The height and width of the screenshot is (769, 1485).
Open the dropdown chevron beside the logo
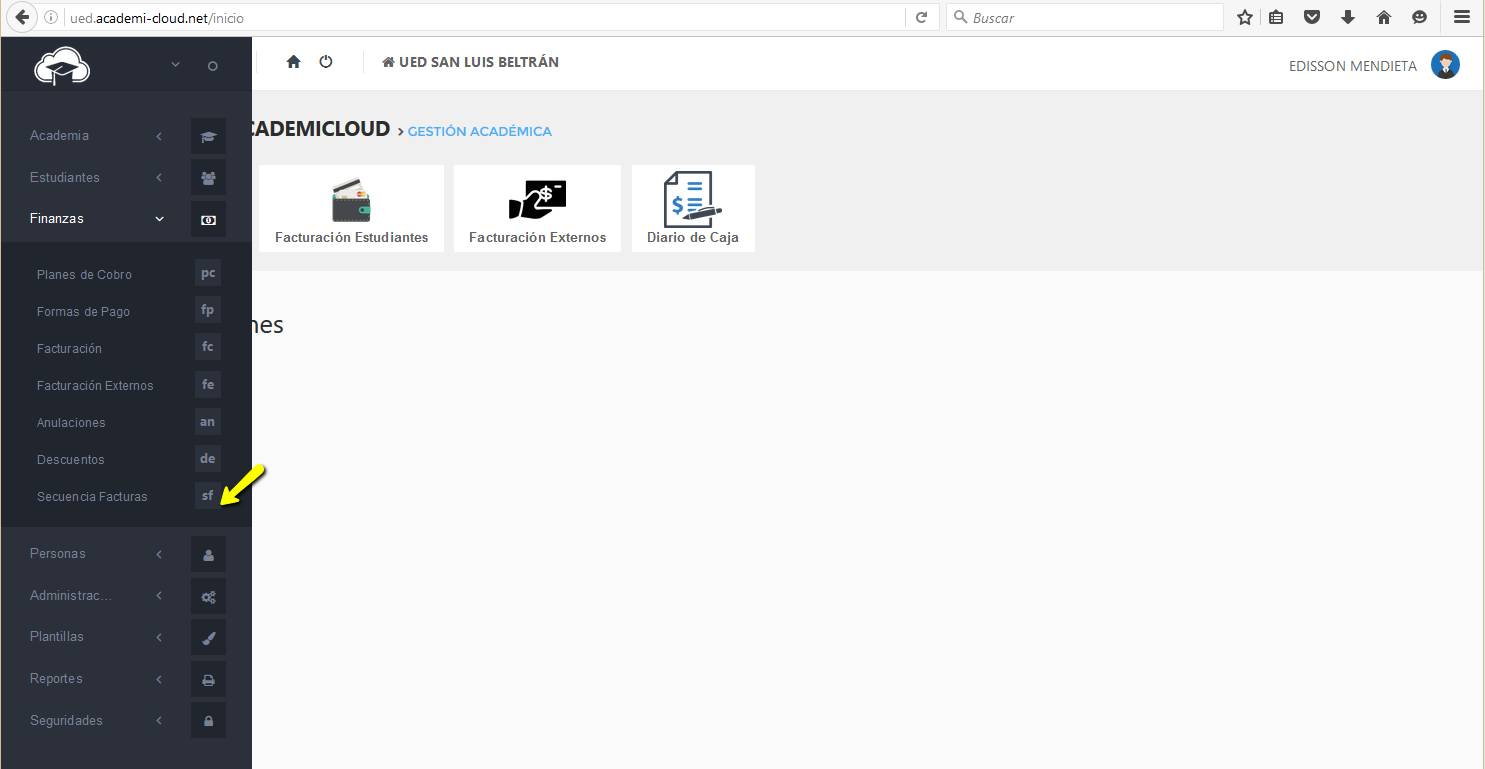(175, 64)
